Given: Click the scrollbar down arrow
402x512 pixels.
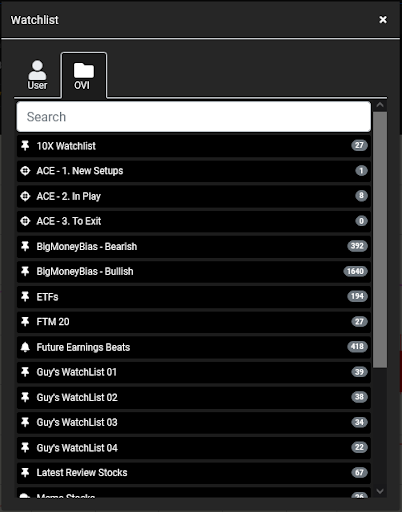Looking at the screenshot, I should (380, 491).
